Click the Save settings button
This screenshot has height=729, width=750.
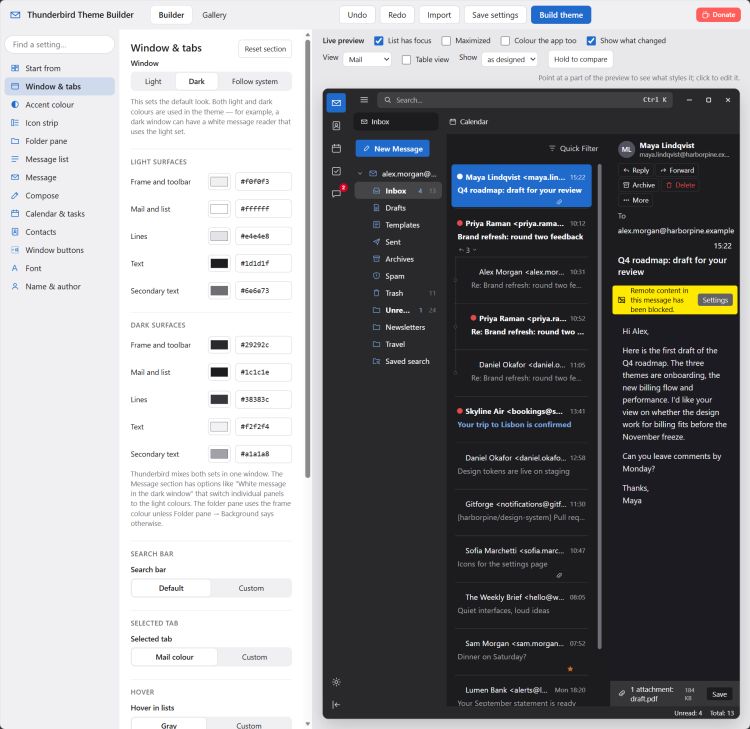[495, 15]
